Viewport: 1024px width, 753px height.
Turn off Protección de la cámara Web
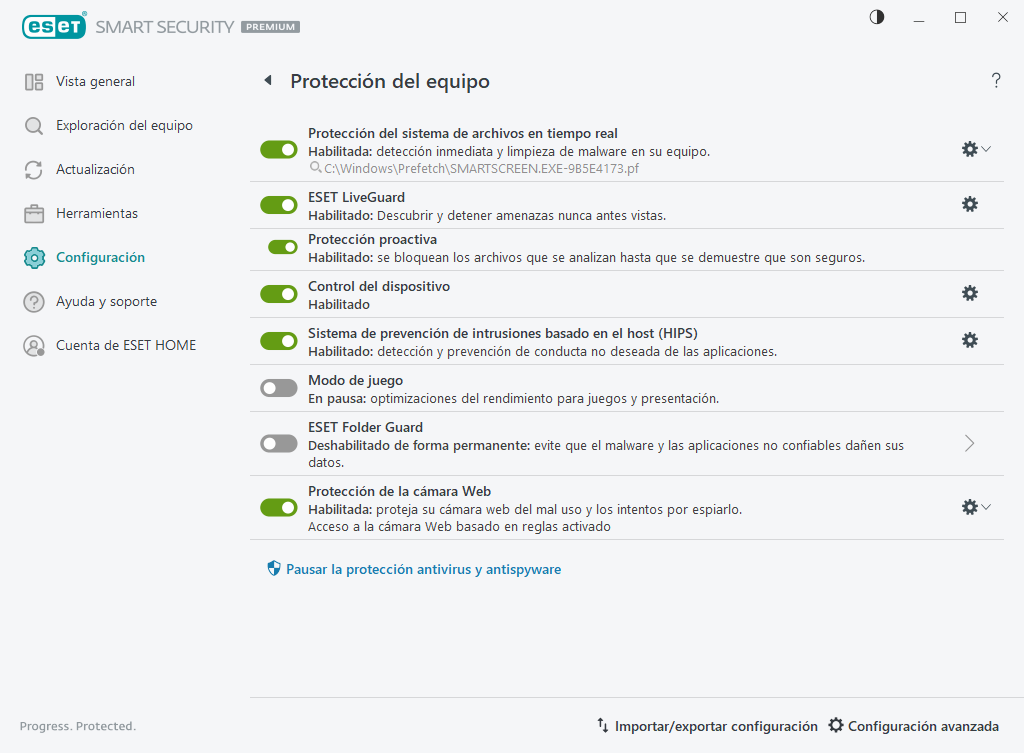(x=278, y=507)
